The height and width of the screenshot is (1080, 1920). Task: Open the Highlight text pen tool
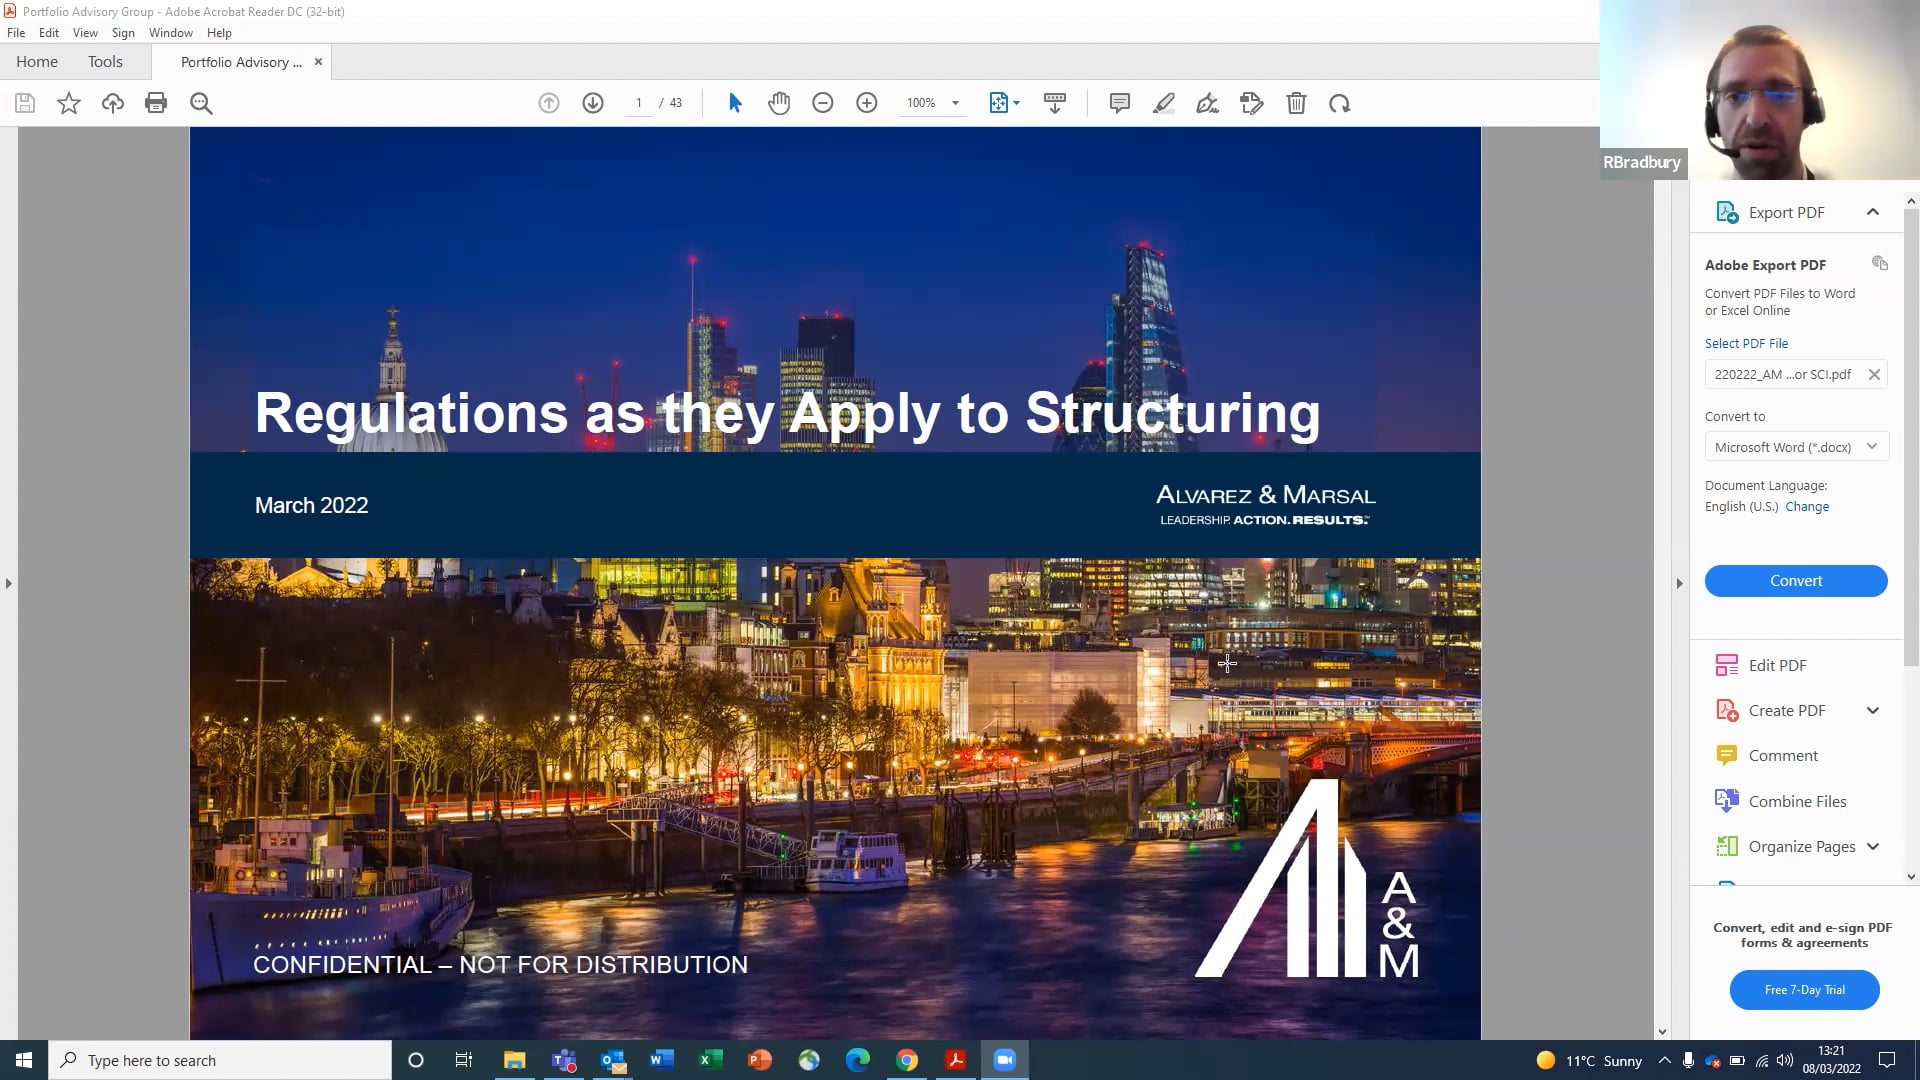pos(1163,103)
